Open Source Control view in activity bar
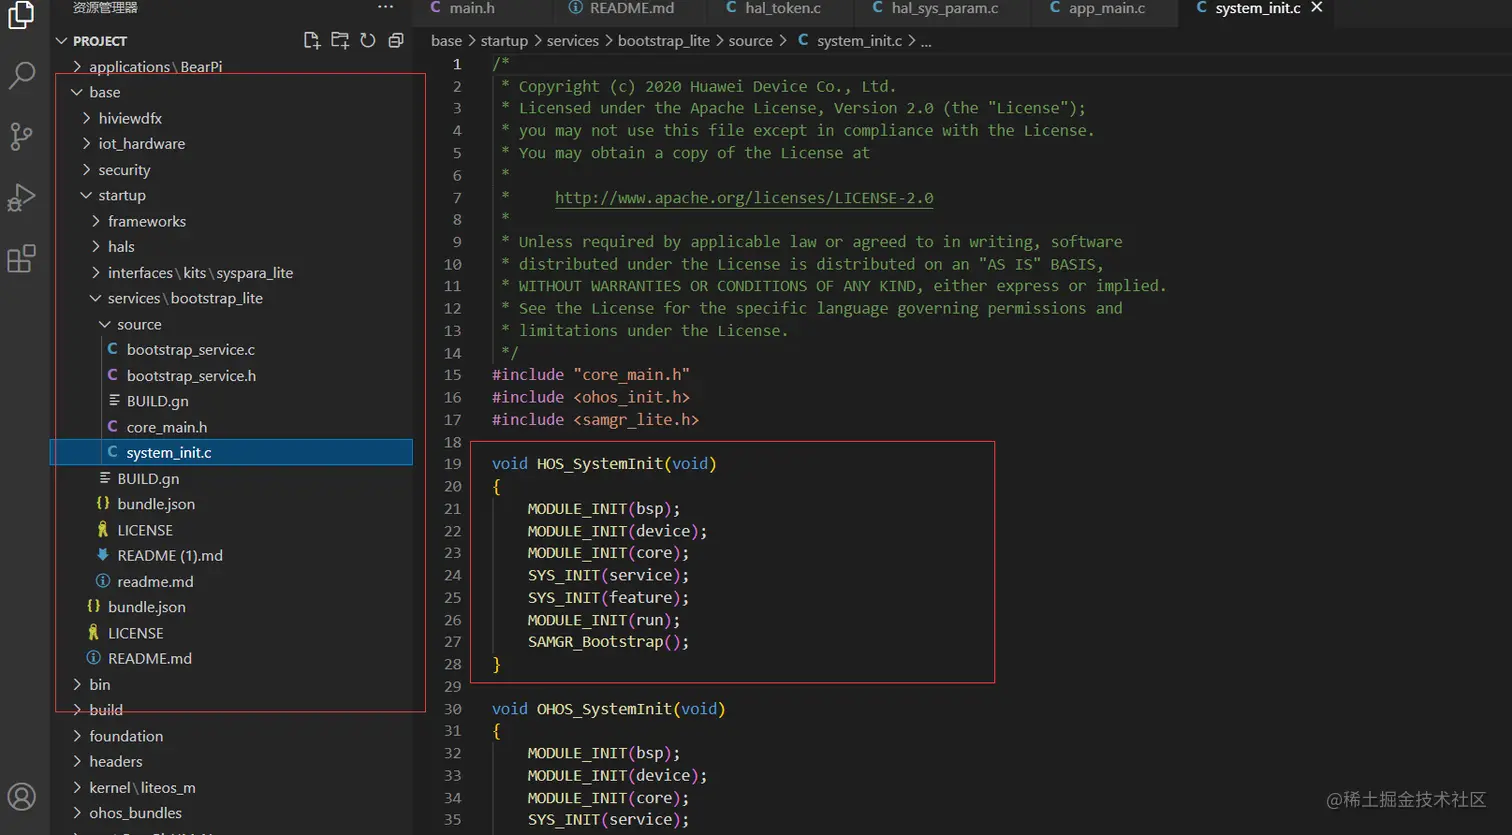This screenshot has width=1512, height=835. click(21, 136)
